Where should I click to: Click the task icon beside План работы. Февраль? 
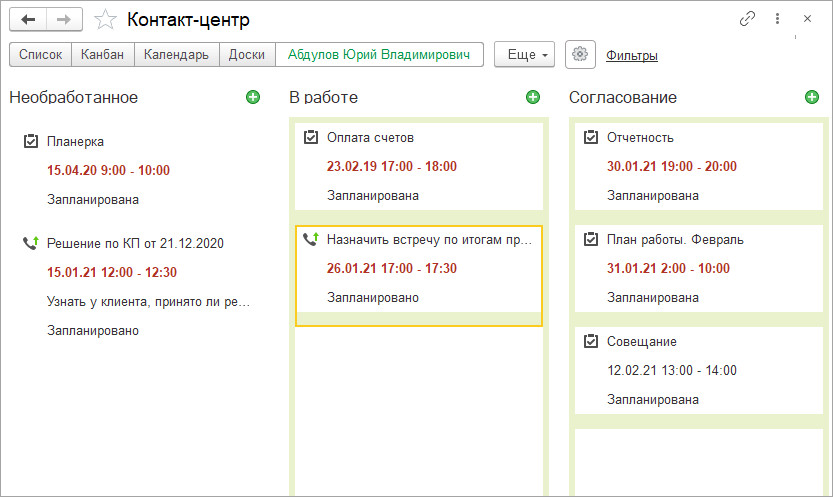(591, 239)
